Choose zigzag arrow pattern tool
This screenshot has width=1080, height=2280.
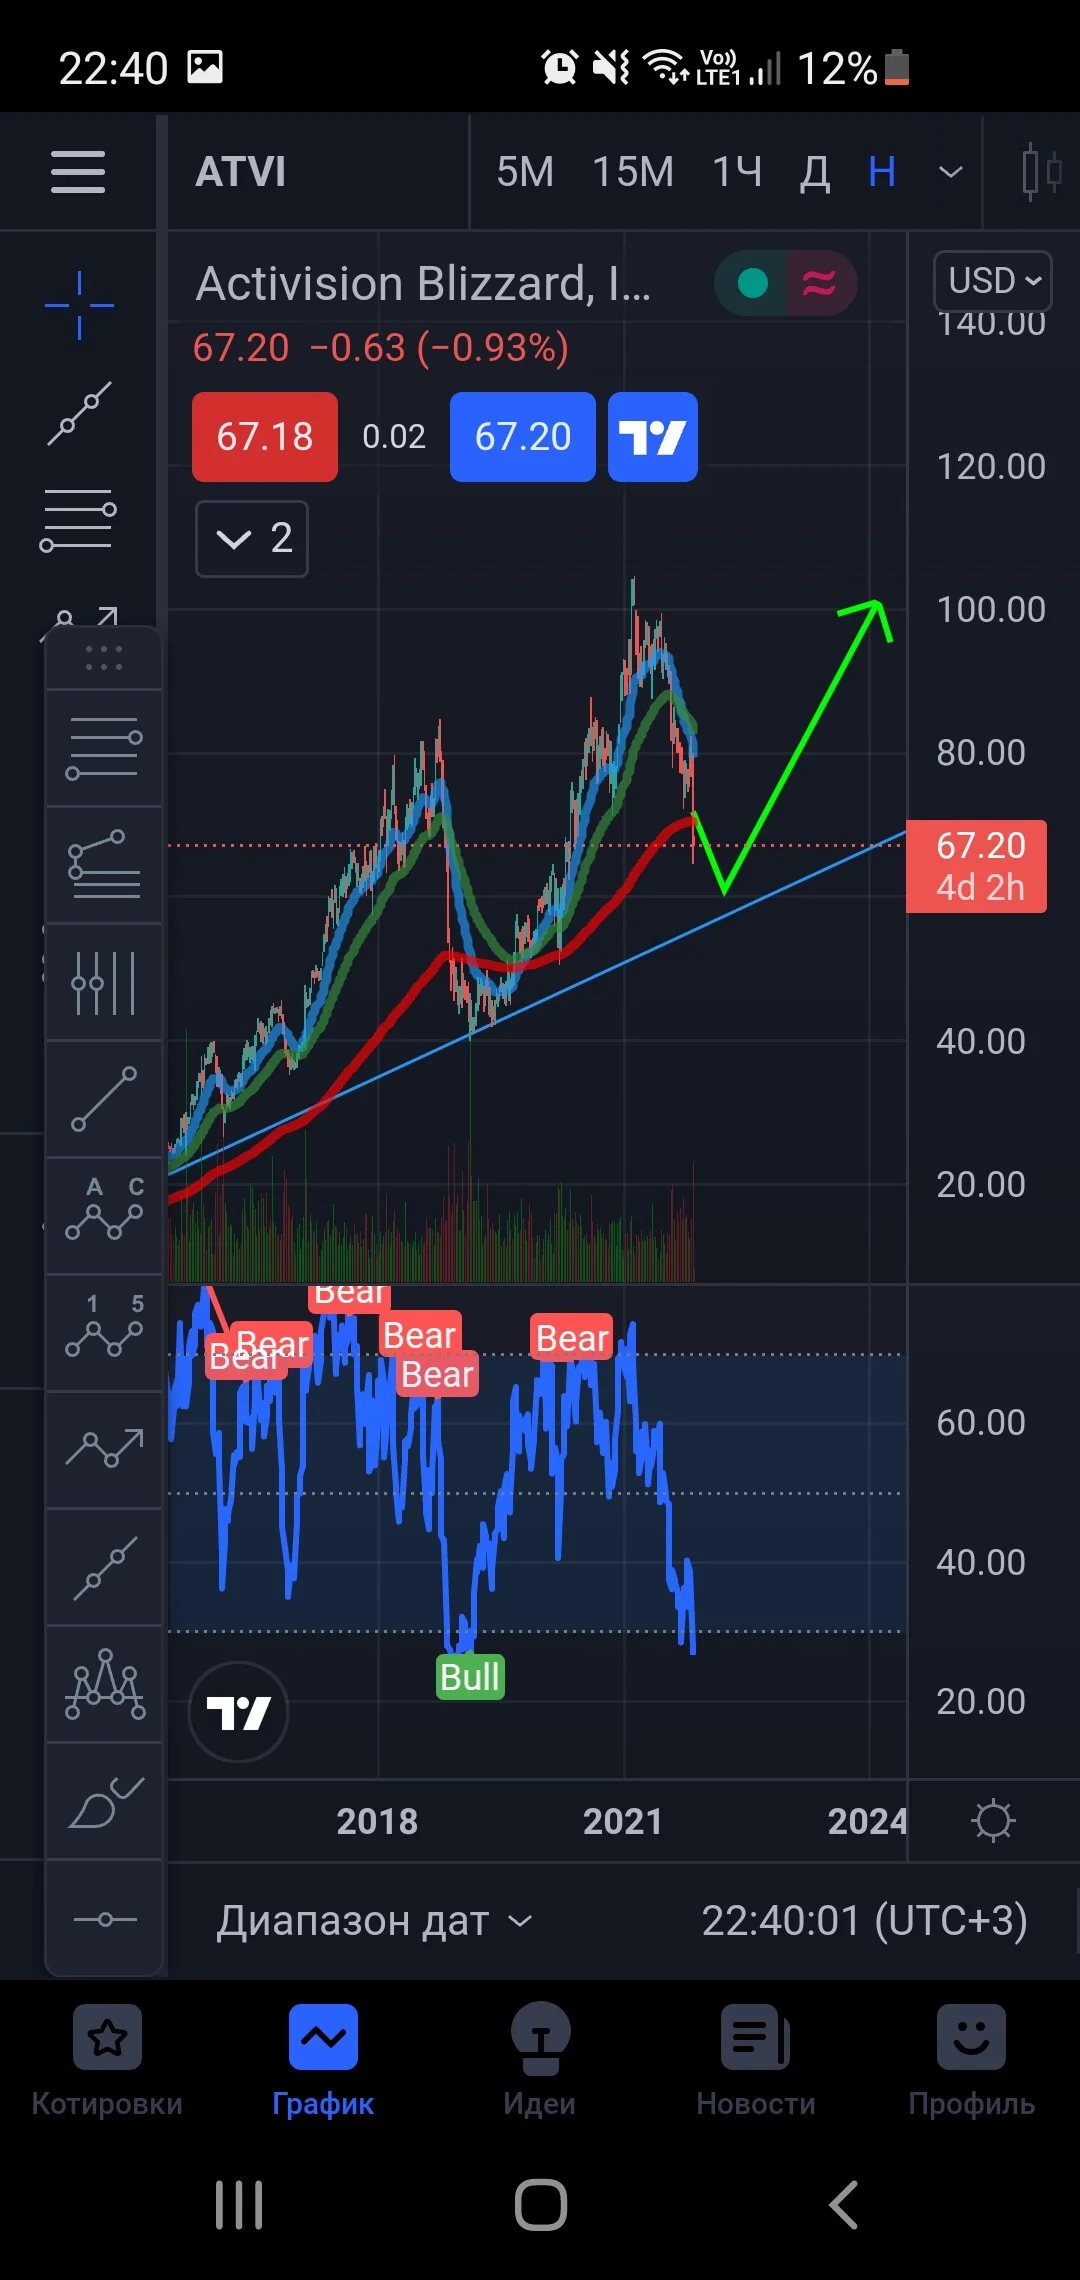104,1448
